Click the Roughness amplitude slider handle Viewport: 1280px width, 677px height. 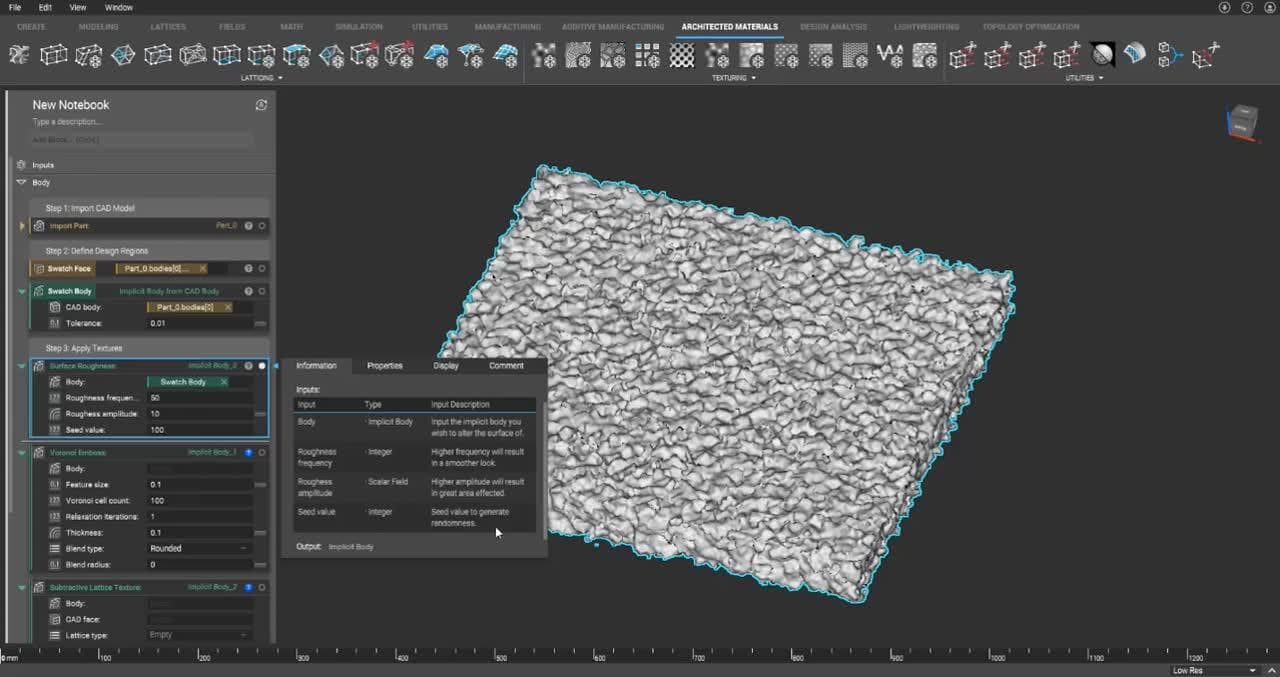point(261,414)
